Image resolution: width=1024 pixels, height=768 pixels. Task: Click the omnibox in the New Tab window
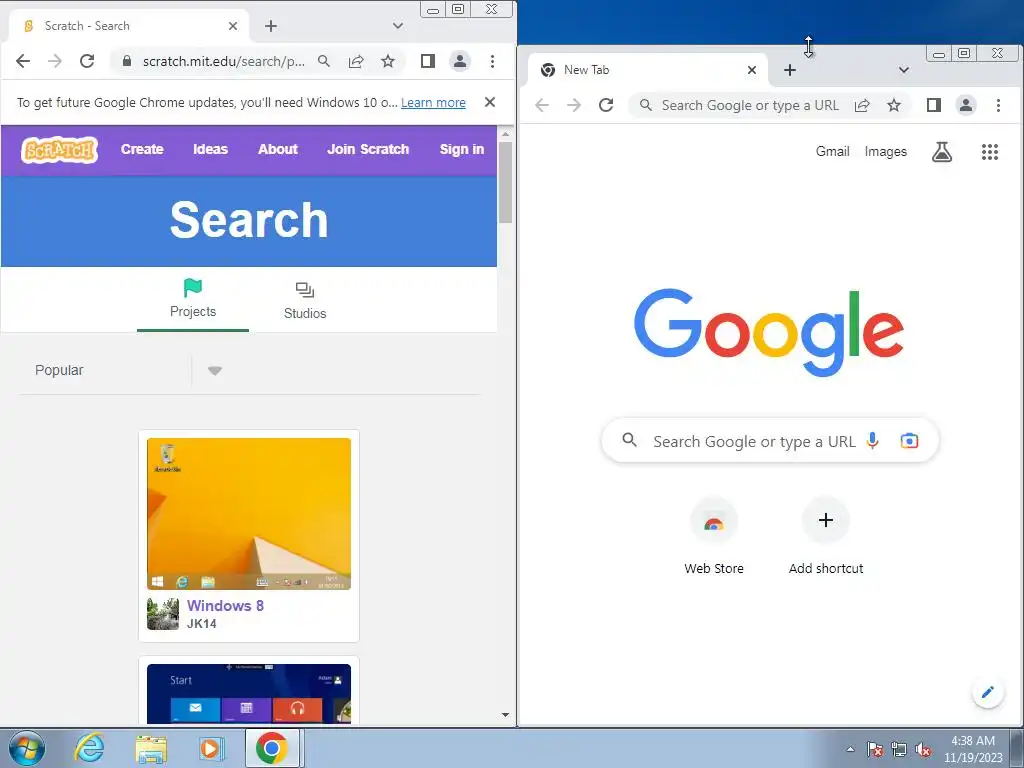pyautogui.click(x=750, y=105)
